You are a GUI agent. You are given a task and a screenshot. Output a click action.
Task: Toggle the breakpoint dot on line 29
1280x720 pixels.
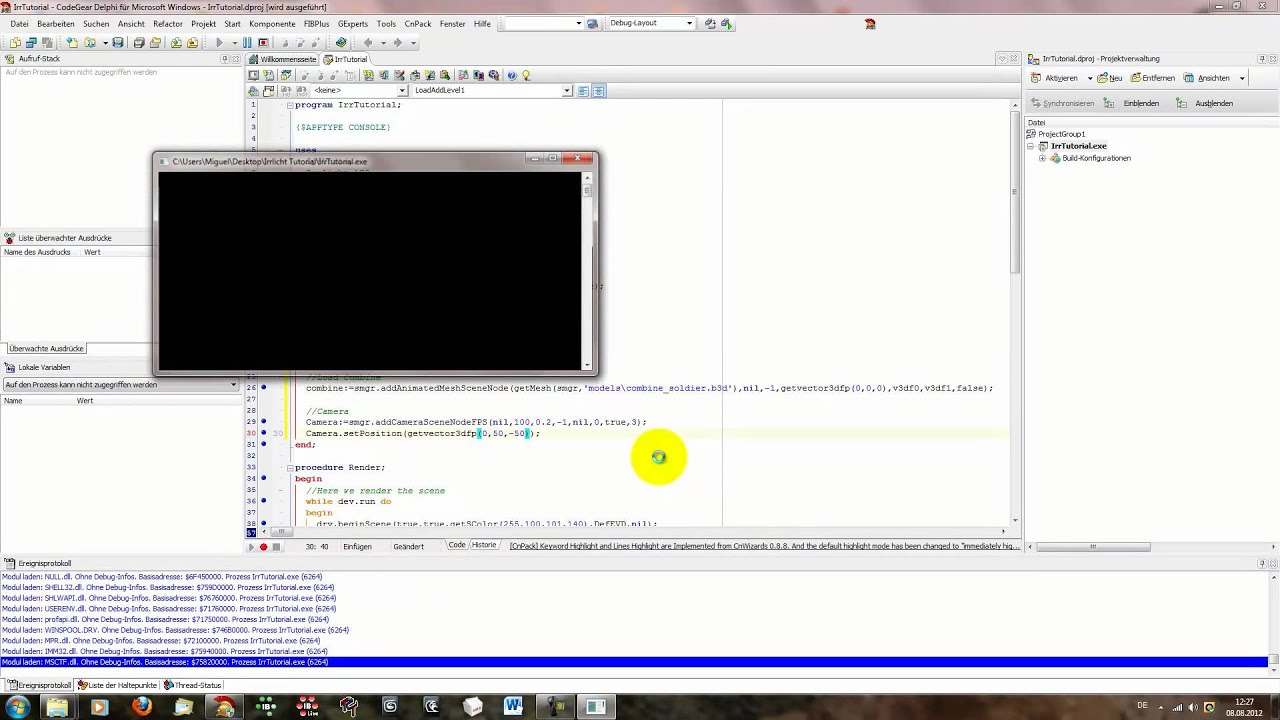tap(264, 422)
